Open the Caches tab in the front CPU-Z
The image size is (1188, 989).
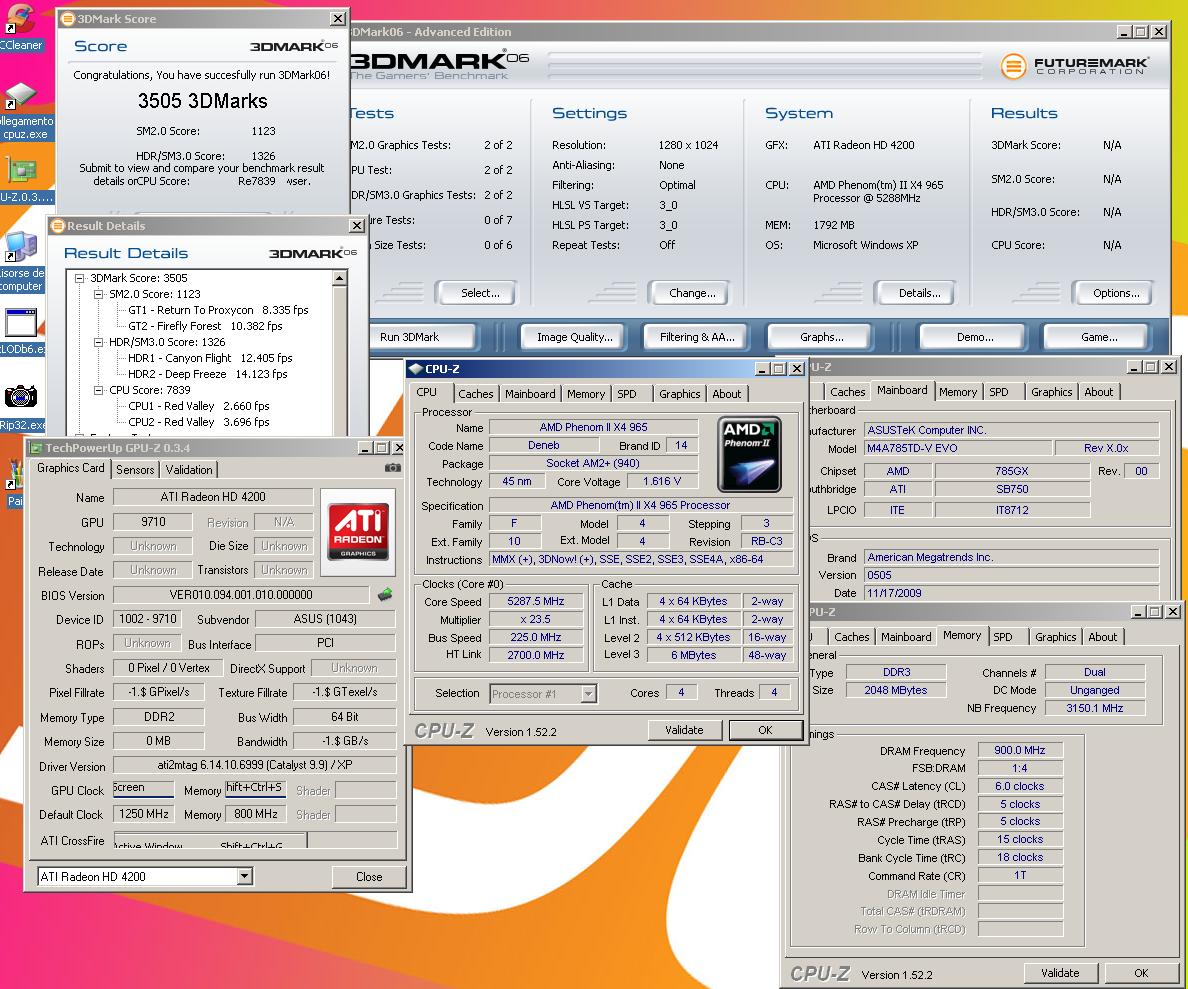click(476, 394)
